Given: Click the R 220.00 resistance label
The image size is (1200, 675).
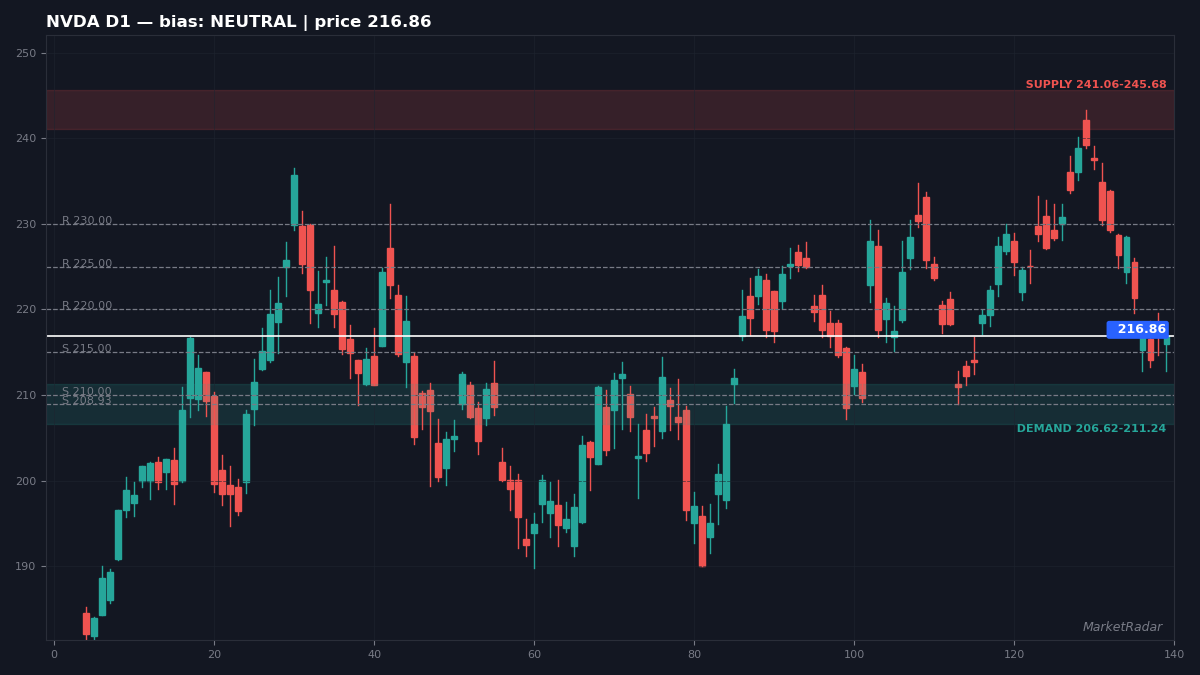Looking at the screenshot, I should click(87, 306).
